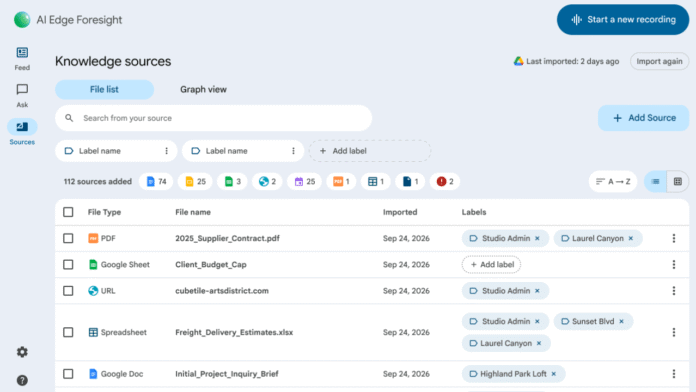Viewport: 696px width, 392px height.
Task: Open the cubetile-artsdistrict.com source
Action: (x=222, y=291)
